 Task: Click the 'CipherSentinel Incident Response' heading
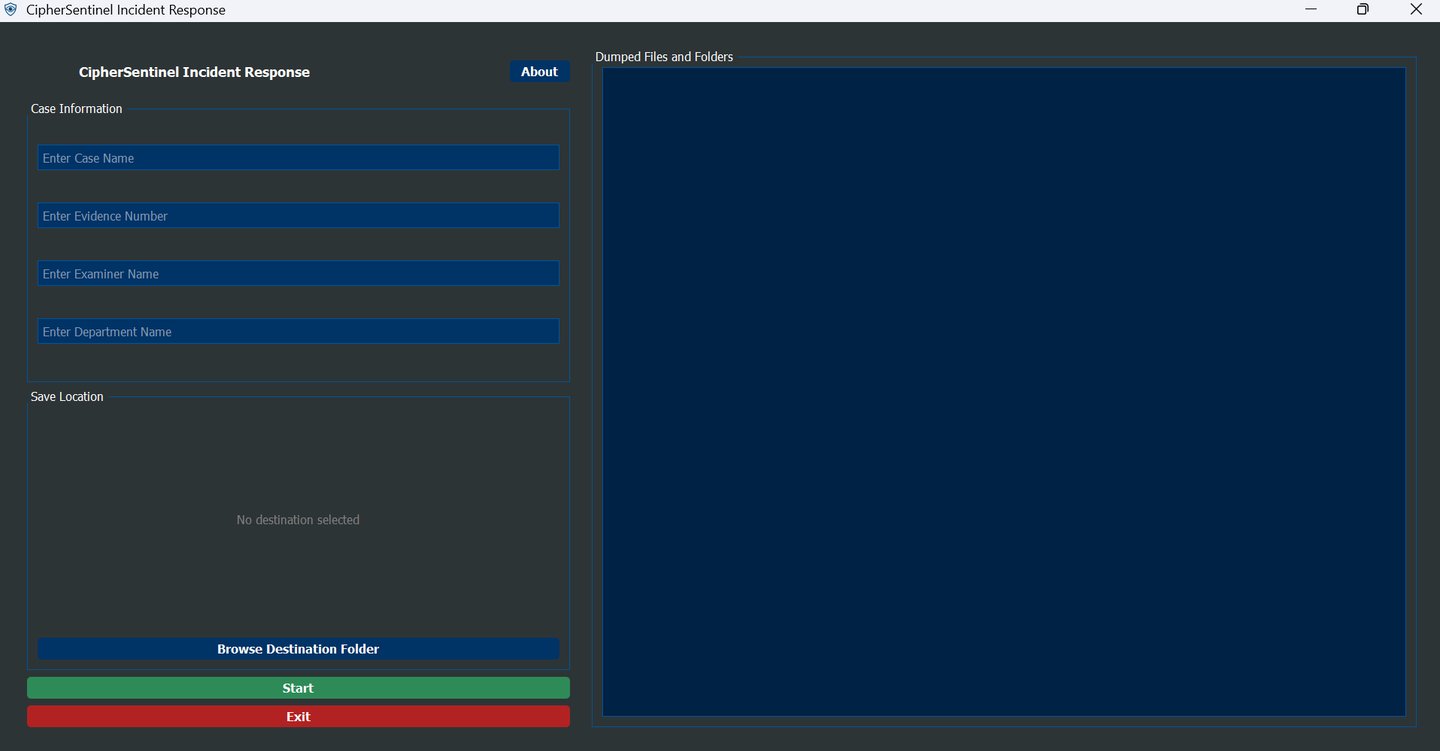pos(194,72)
